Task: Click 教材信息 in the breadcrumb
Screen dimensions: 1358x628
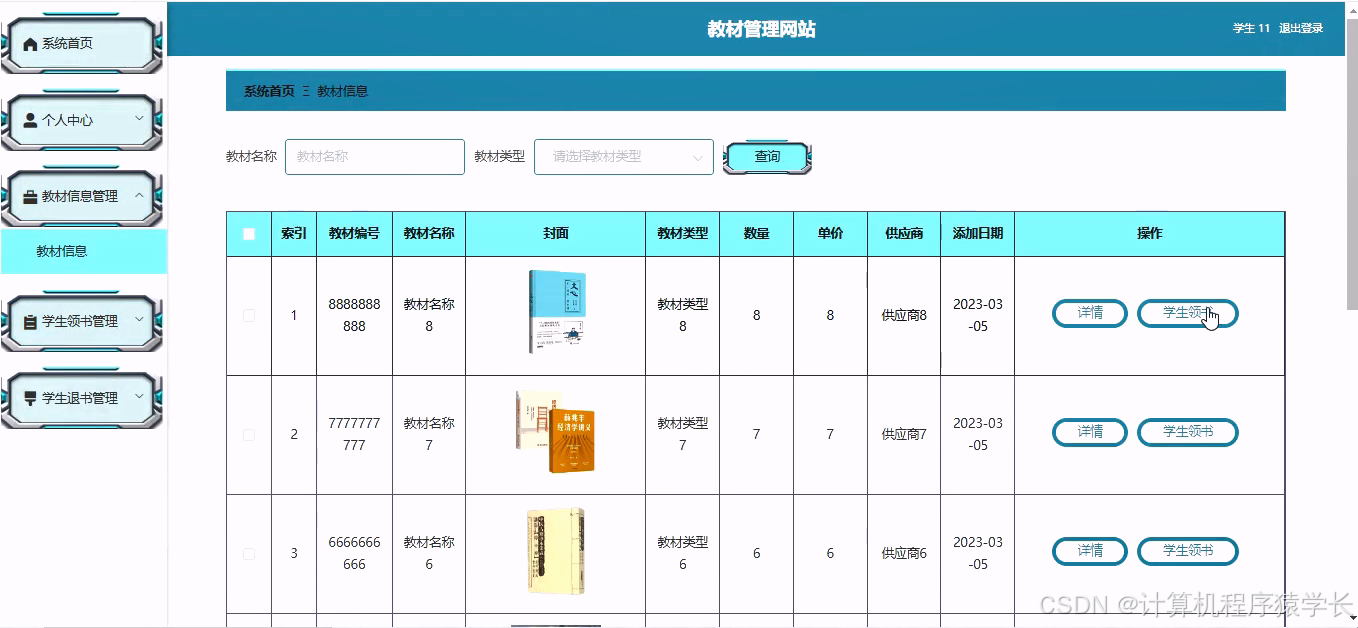Action: click(x=343, y=91)
